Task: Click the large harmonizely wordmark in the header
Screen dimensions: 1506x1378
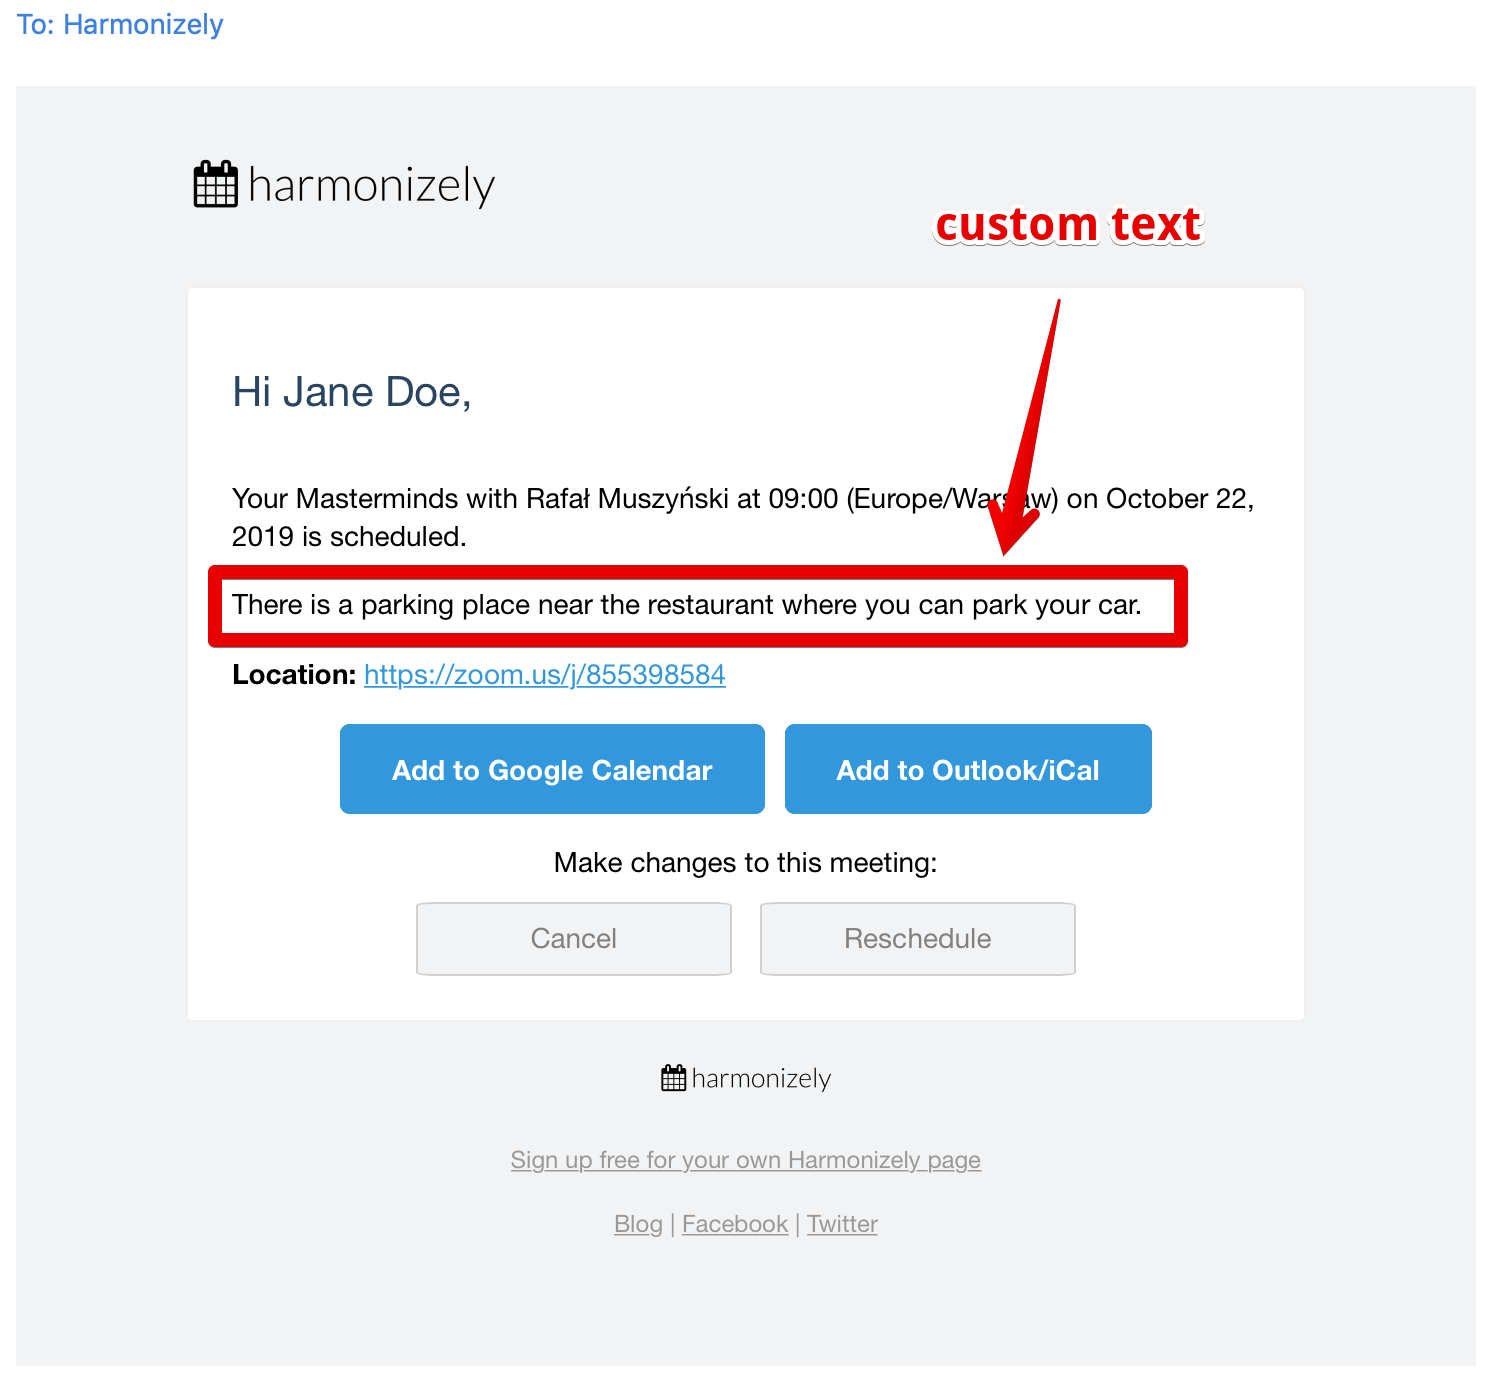Action: [x=371, y=185]
